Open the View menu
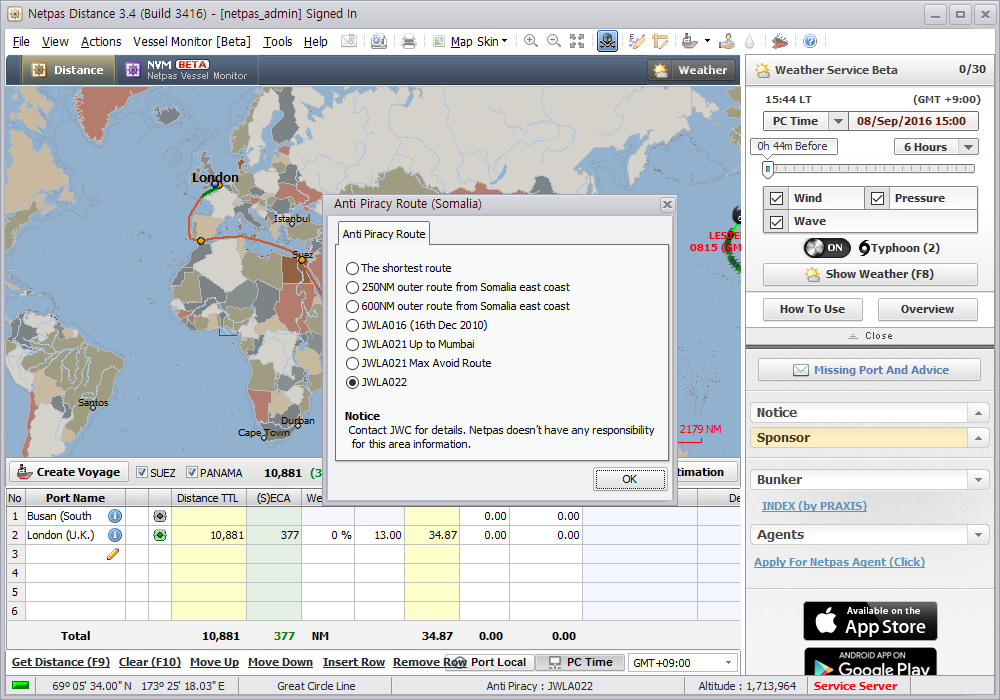The width and height of the screenshot is (1000, 700). tap(55, 41)
